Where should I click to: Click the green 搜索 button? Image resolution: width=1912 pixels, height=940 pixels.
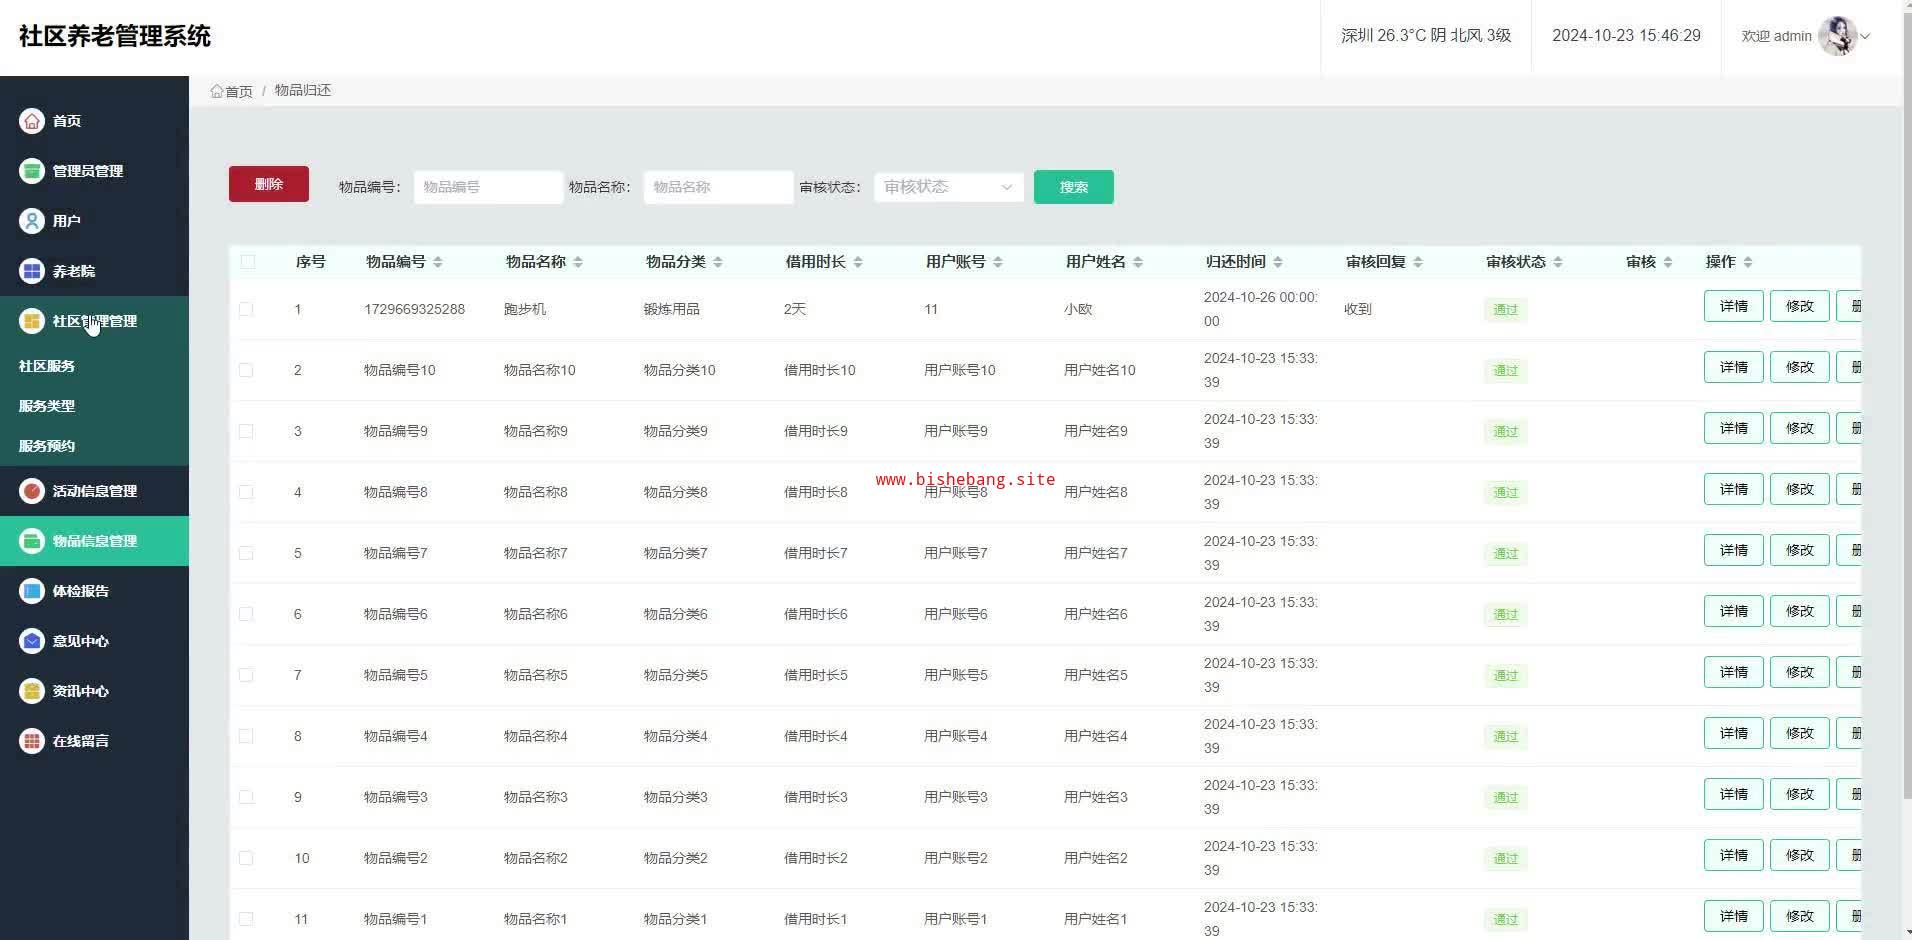(1073, 187)
